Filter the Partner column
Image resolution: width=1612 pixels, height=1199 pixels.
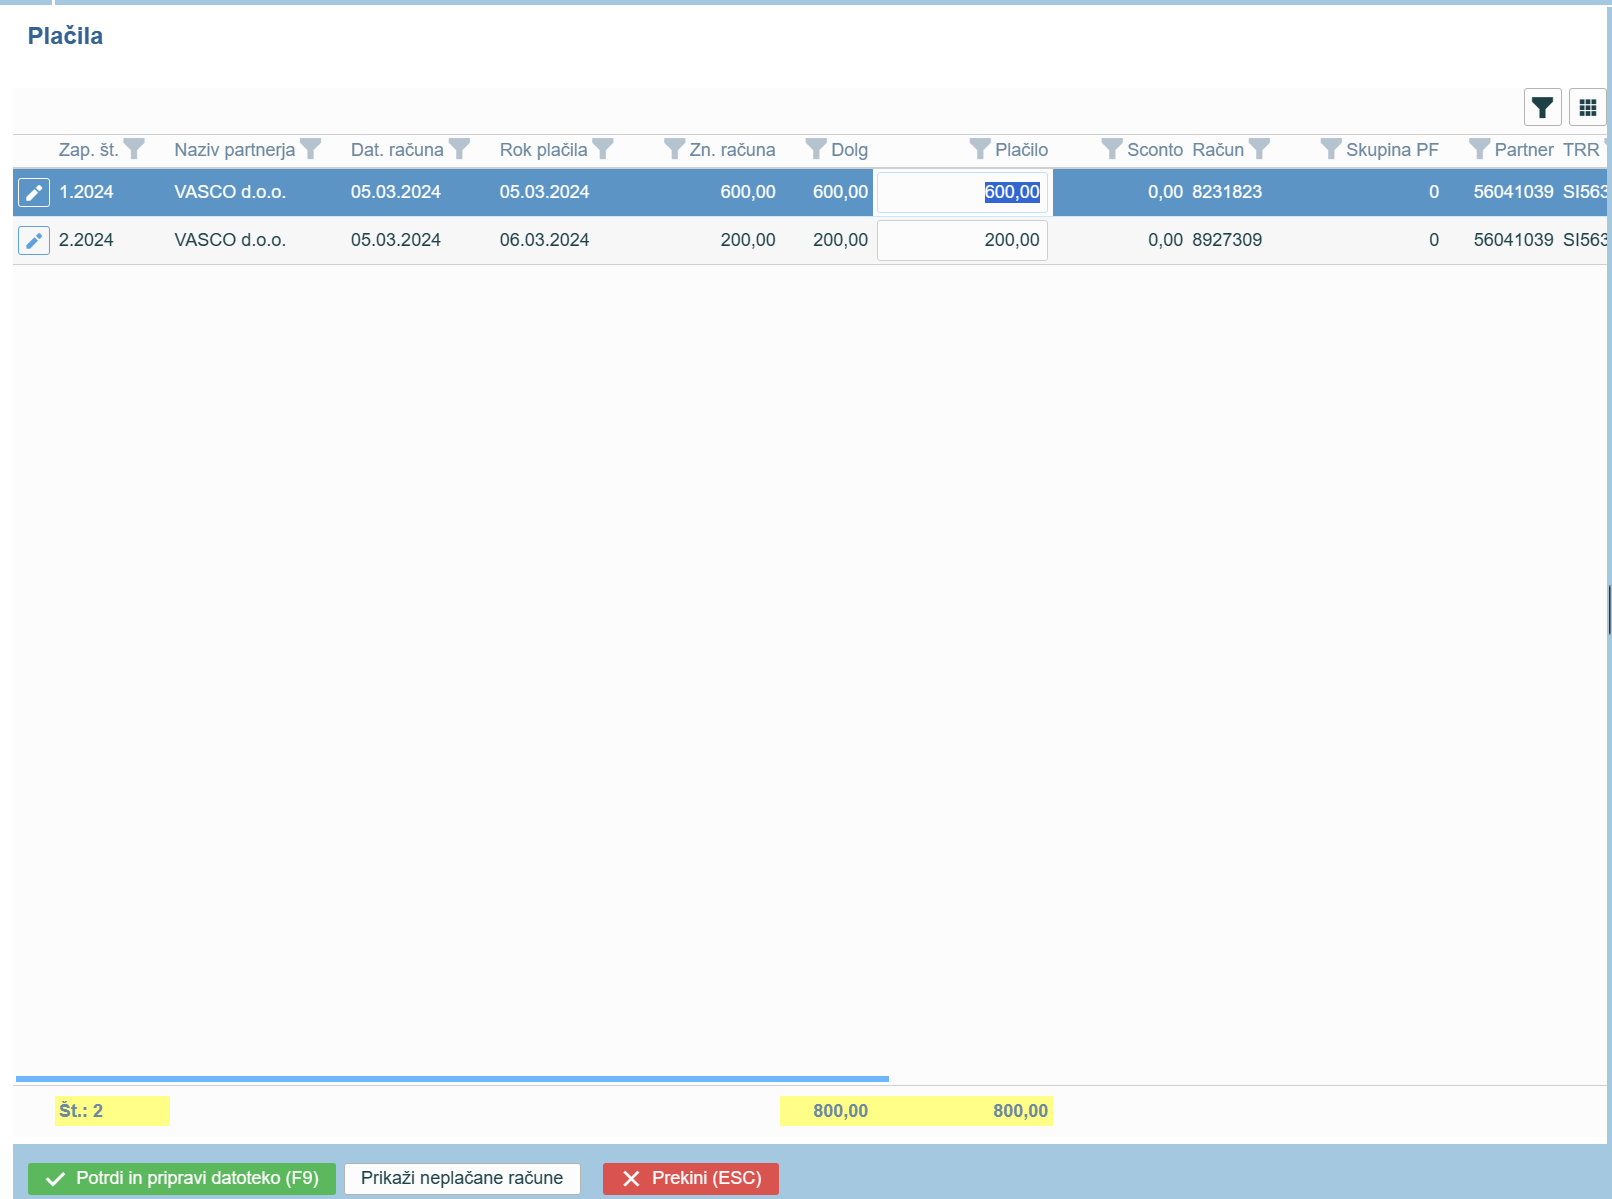point(1479,149)
